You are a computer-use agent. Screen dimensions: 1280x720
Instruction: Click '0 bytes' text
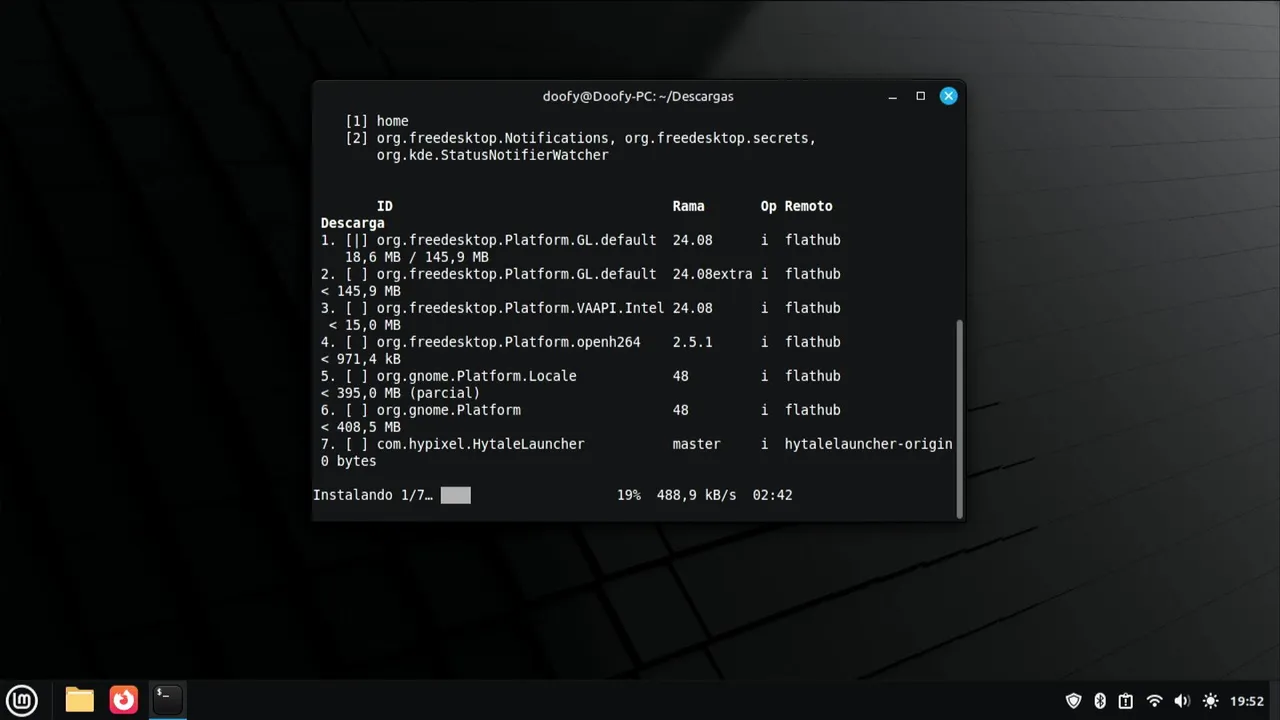click(x=349, y=461)
